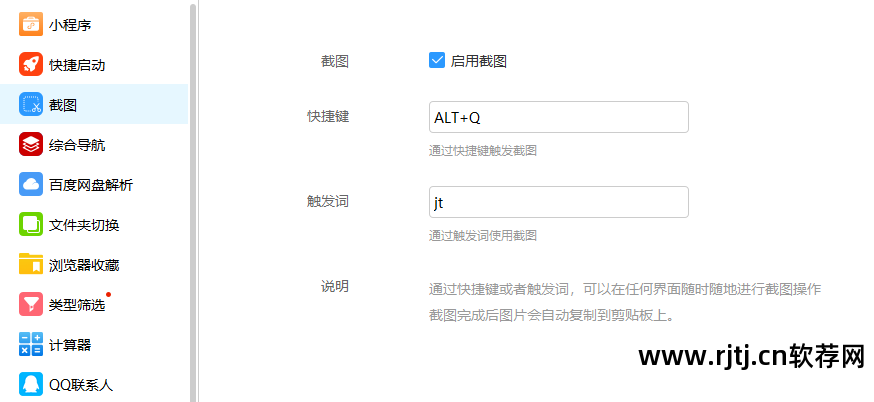874x402 pixels.
Task: Click hint text 通过快捷键触发截图
Action: click(483, 151)
